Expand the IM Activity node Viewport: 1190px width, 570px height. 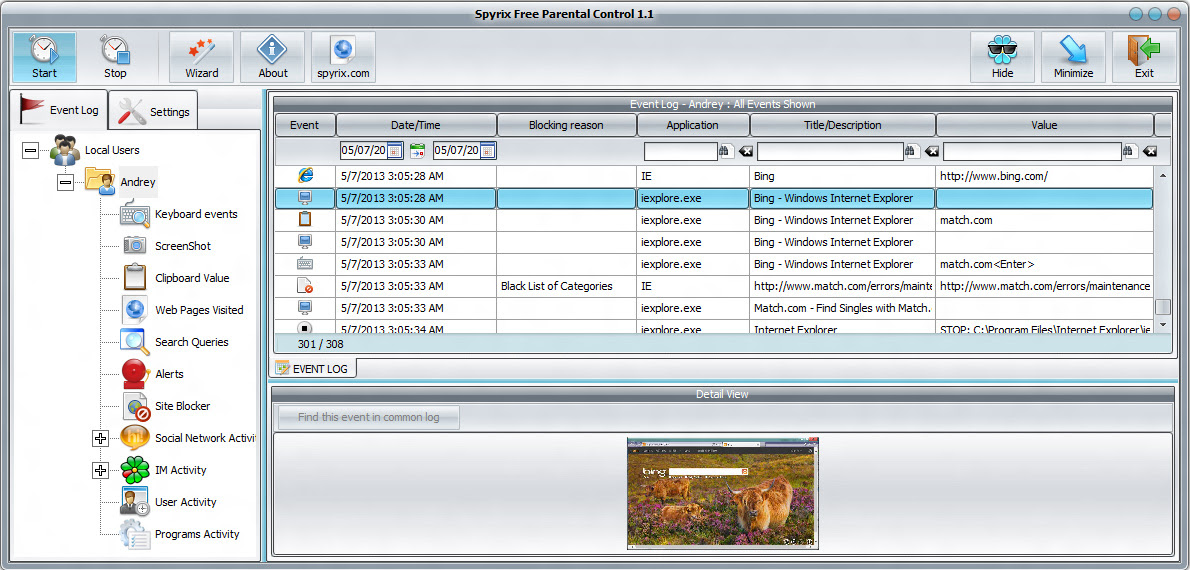[100, 471]
